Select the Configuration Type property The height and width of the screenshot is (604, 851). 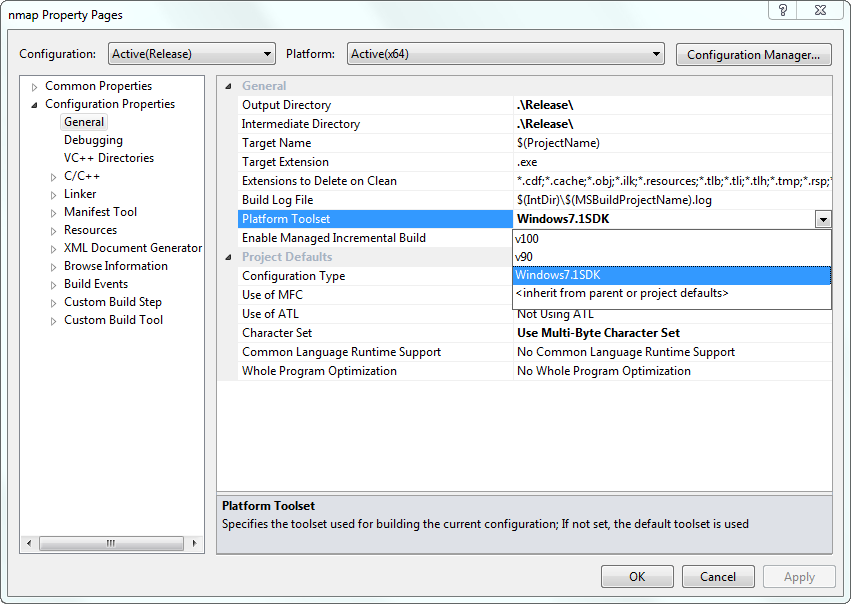[375, 276]
